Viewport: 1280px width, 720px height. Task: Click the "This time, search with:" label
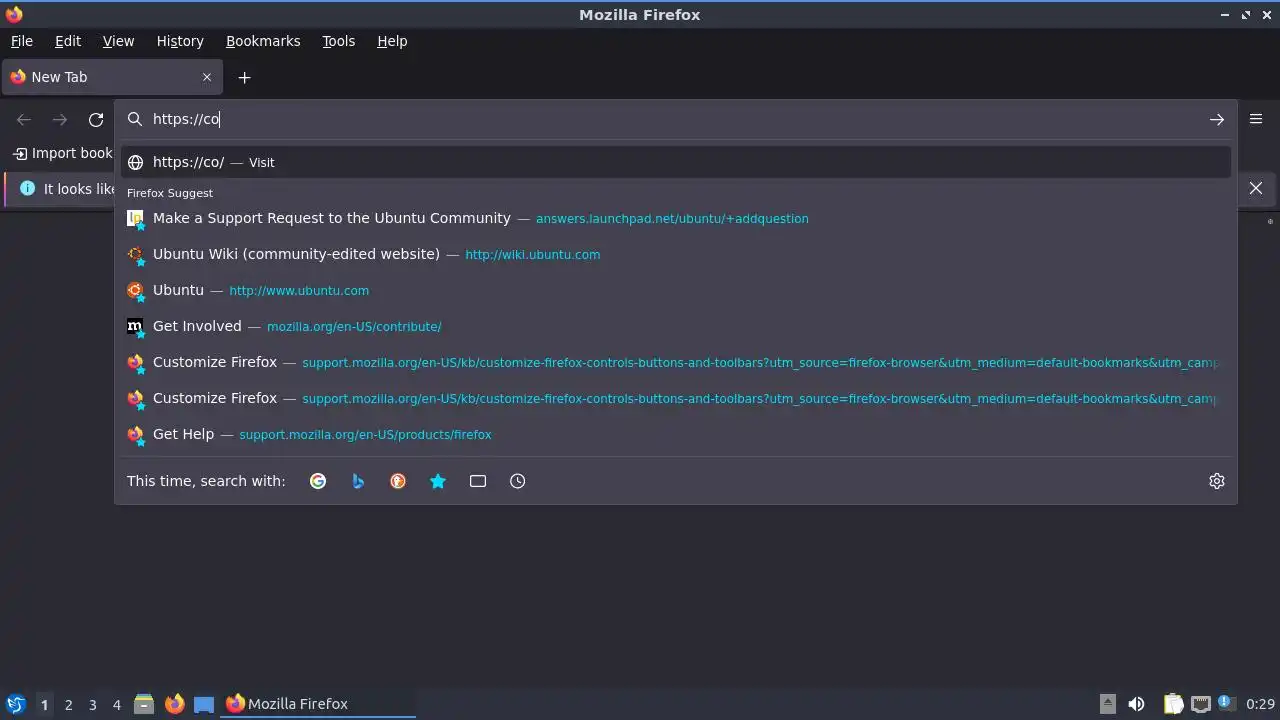pyautogui.click(x=206, y=481)
